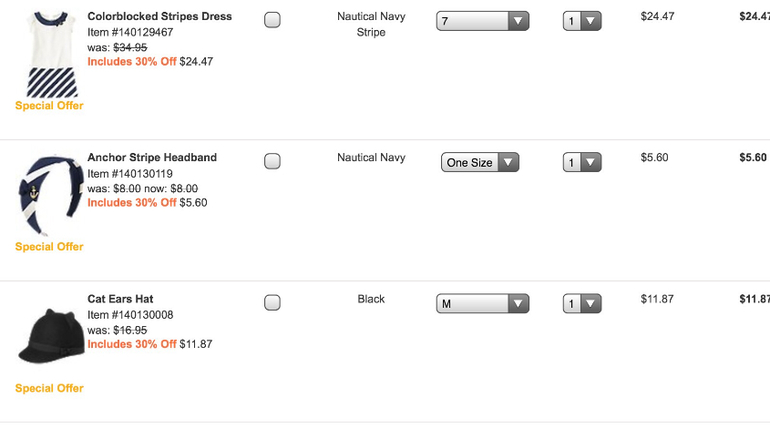Screen dimensions: 770x428
Task: Change quantity dropdown for Colorblocked Stripes Dress
Action: 582,21
